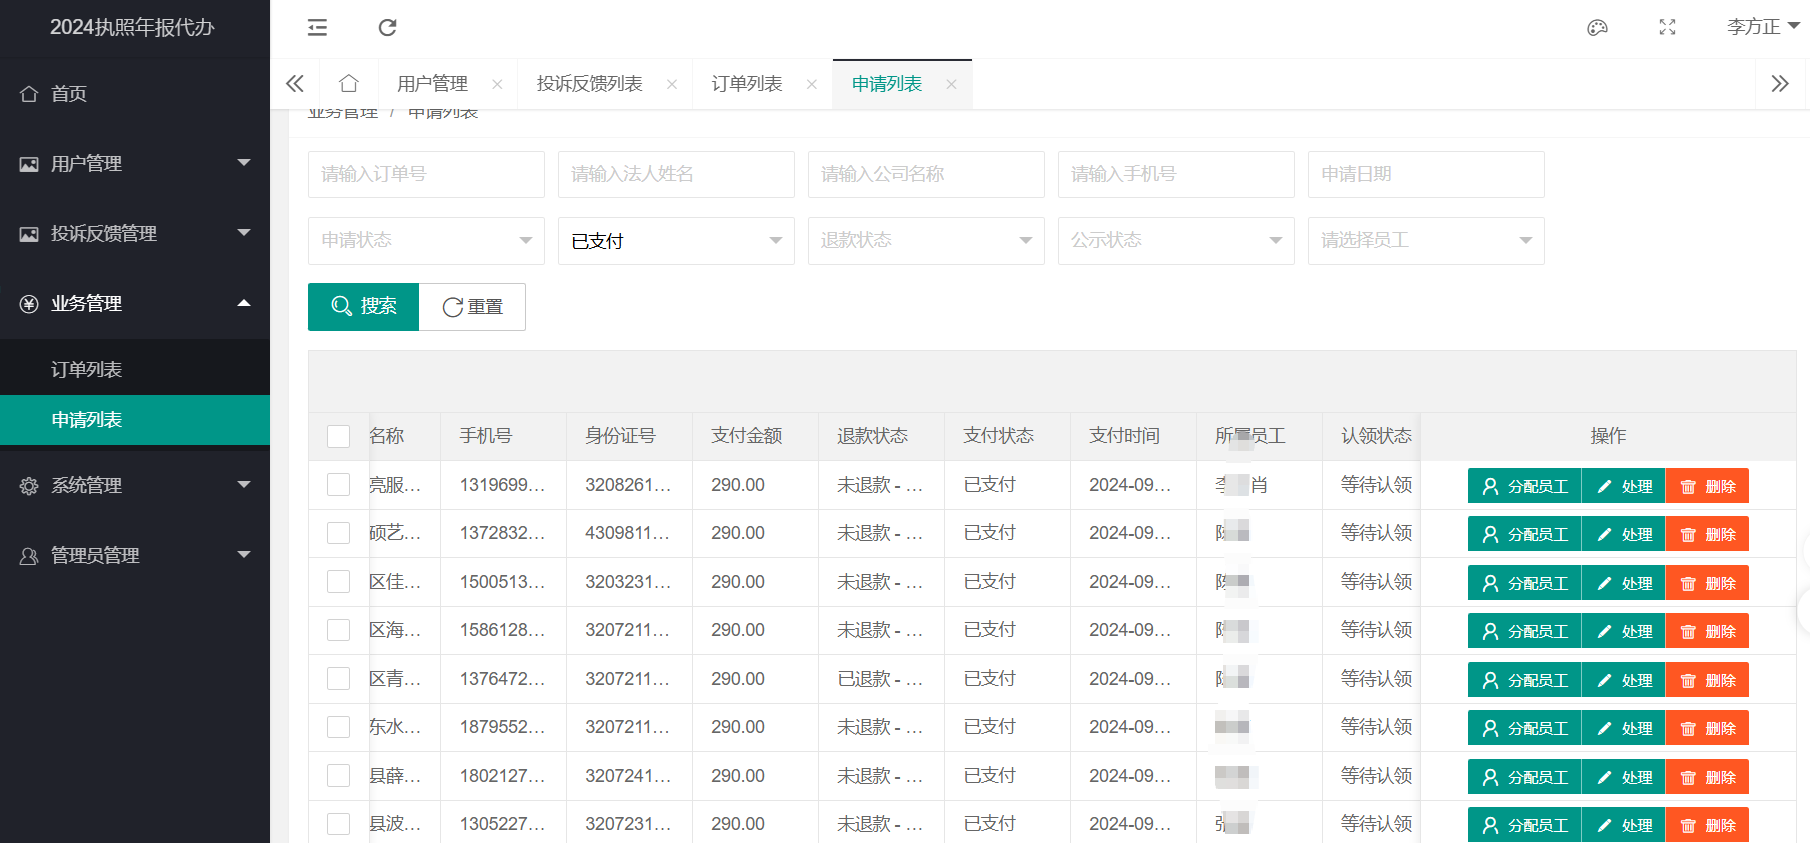Check the select-all header checkbox
This screenshot has height=843, width=1810.
tap(339, 436)
